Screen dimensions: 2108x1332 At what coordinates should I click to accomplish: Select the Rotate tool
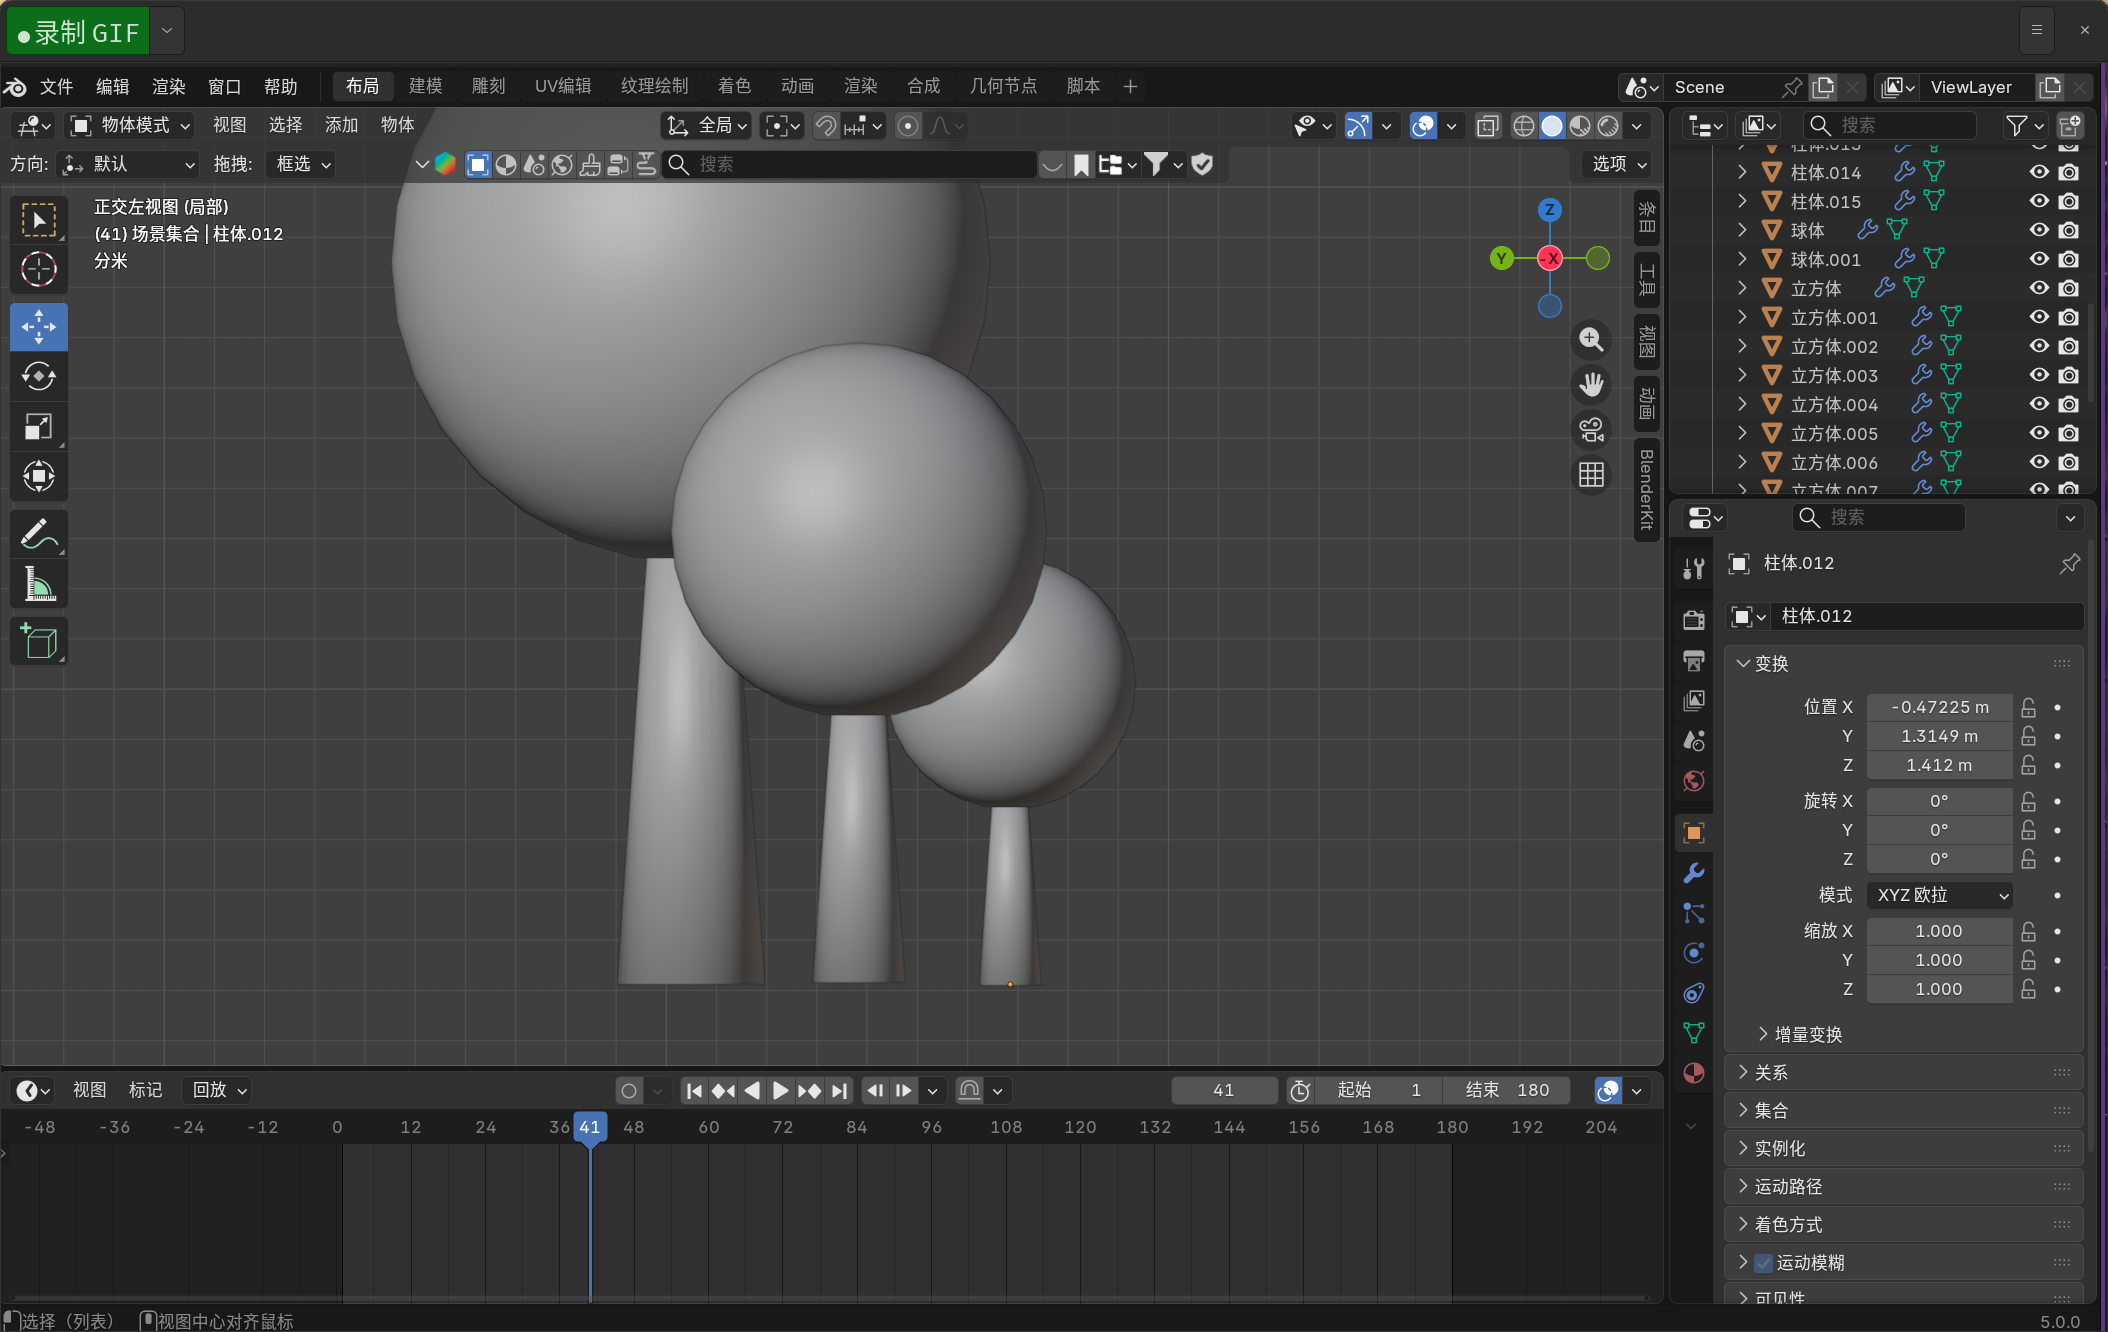pos(39,377)
